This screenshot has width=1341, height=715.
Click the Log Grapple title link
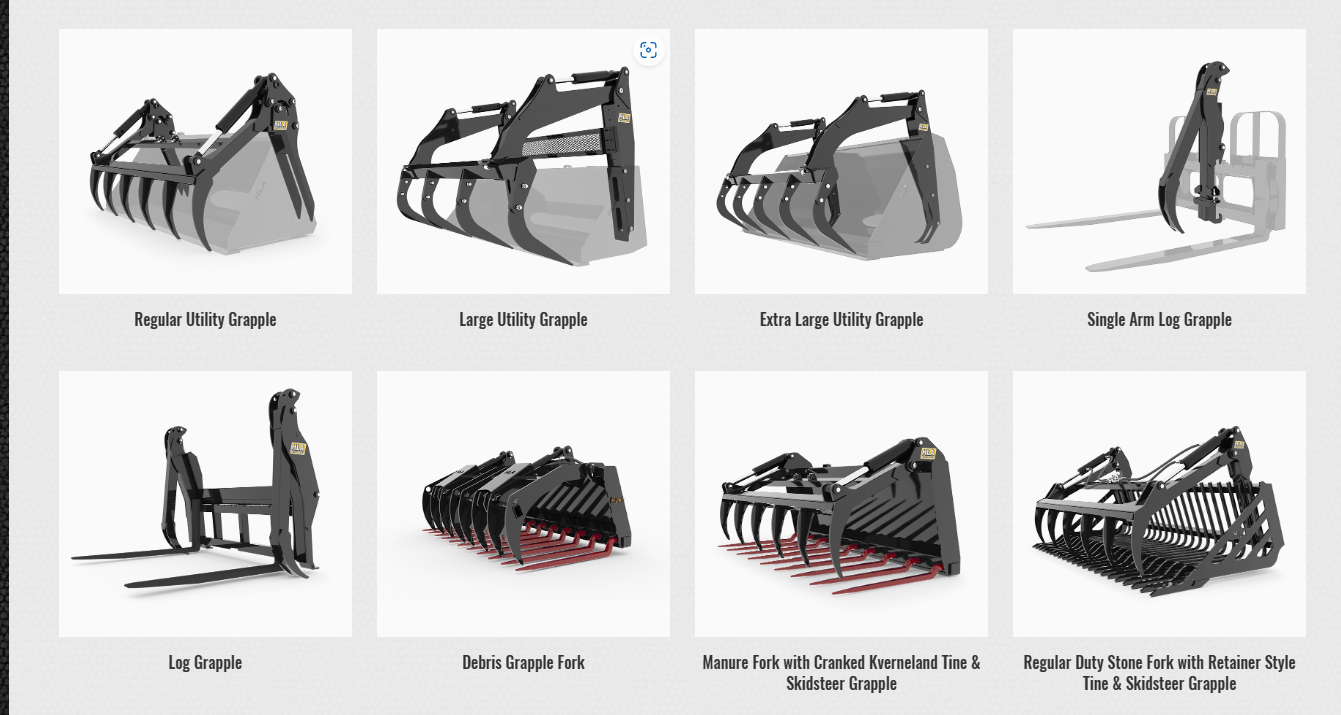point(205,663)
